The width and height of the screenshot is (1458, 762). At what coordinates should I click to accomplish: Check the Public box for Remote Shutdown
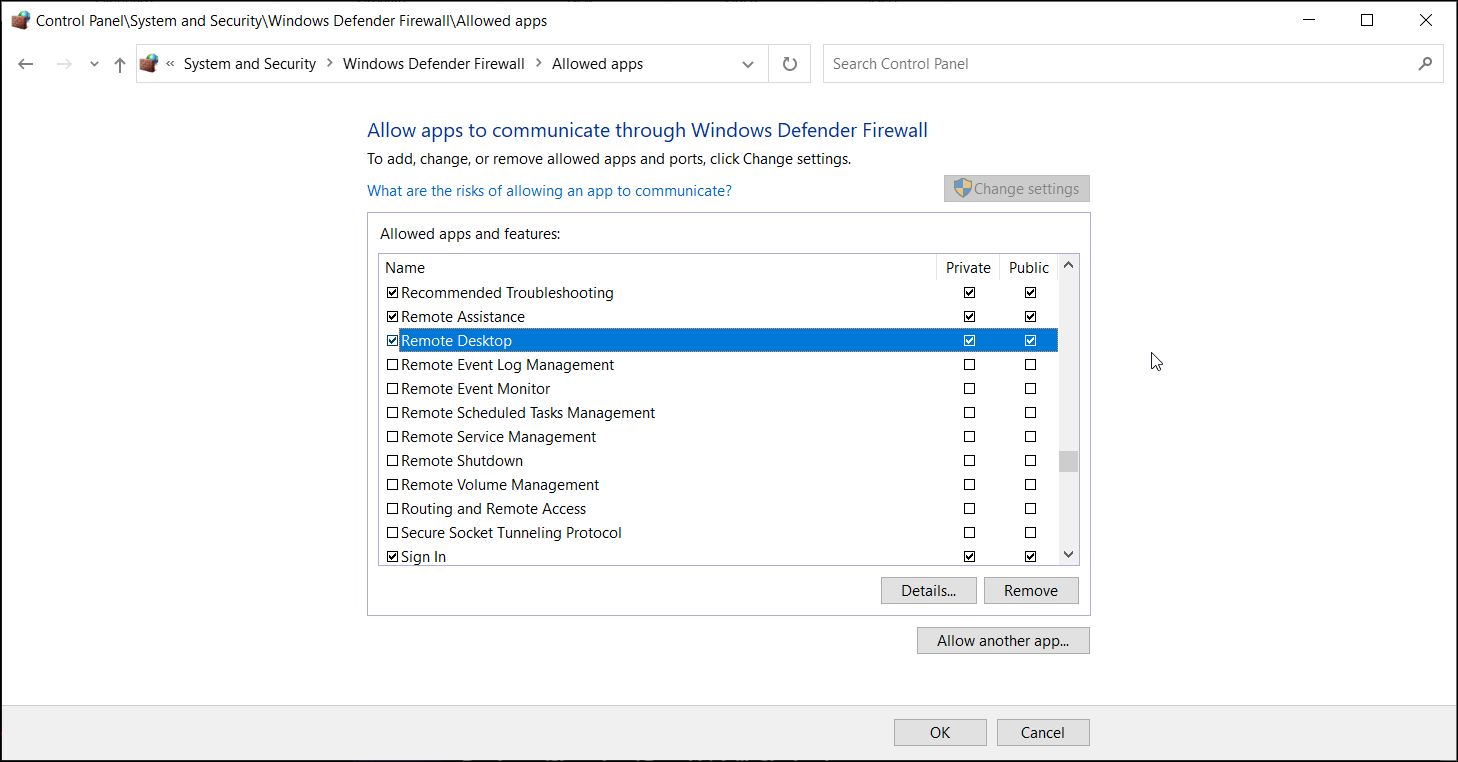click(1030, 460)
